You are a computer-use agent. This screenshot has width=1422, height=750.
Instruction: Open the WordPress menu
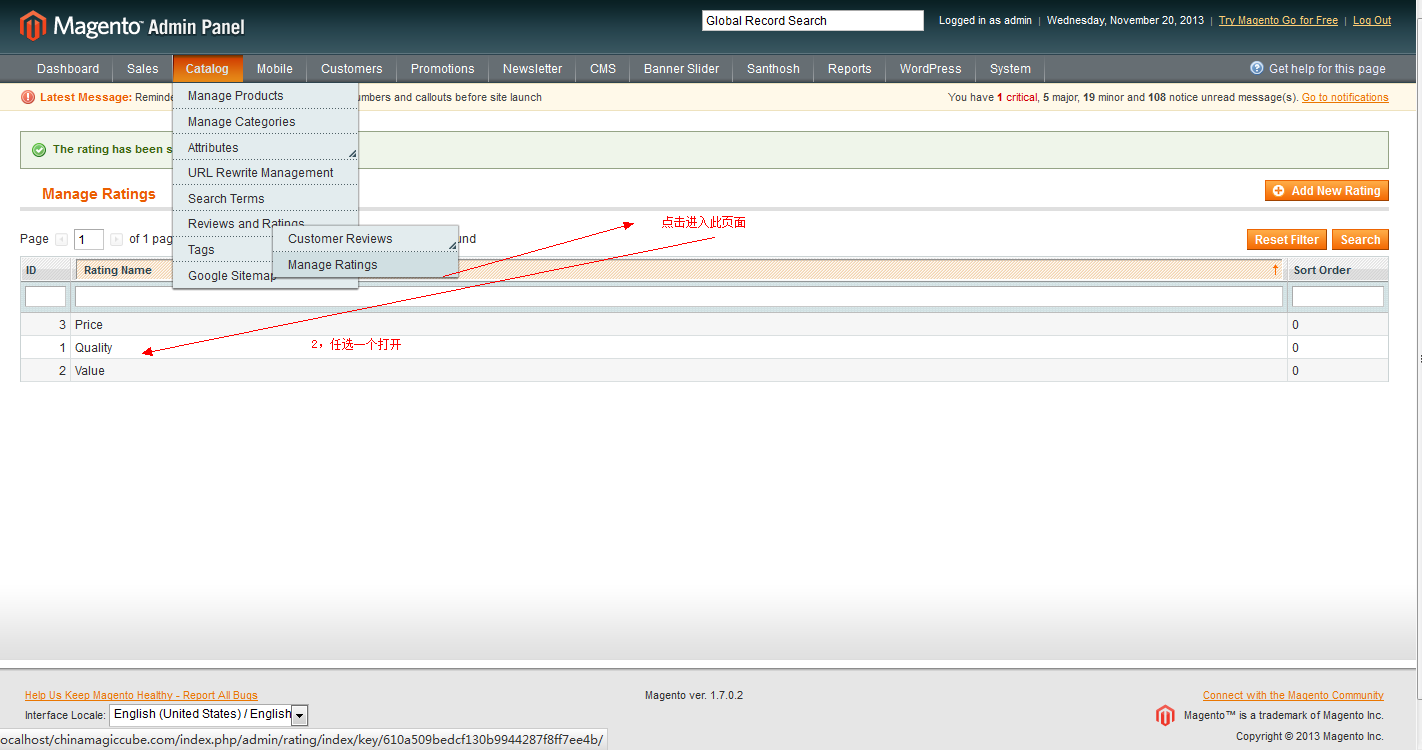pos(931,69)
